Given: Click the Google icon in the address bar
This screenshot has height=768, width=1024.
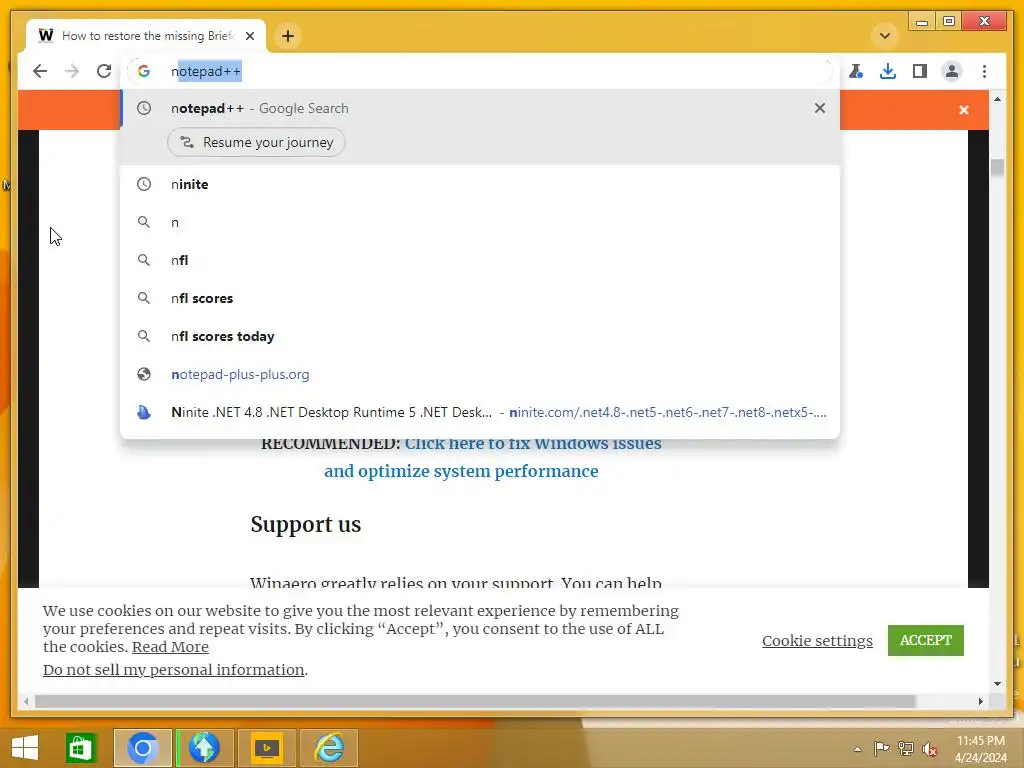Looking at the screenshot, I should click(x=144, y=71).
